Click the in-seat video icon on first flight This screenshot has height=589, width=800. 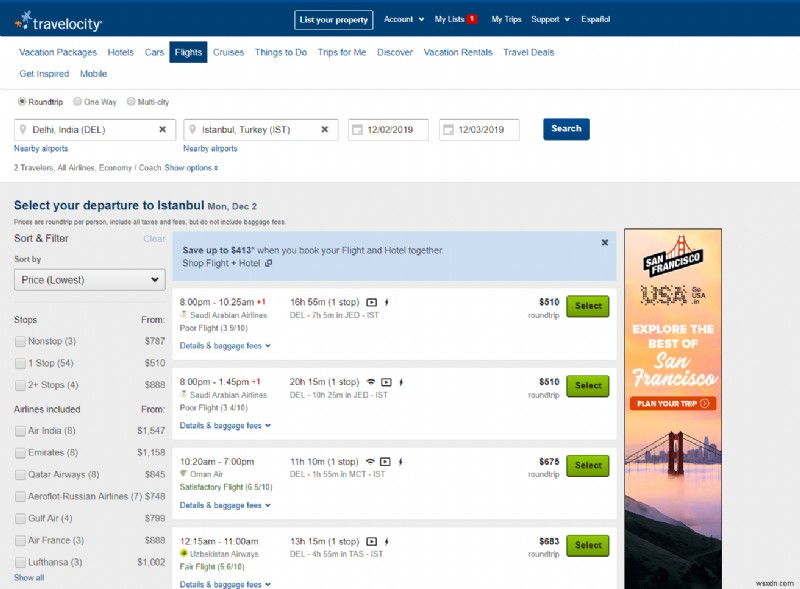coord(372,301)
